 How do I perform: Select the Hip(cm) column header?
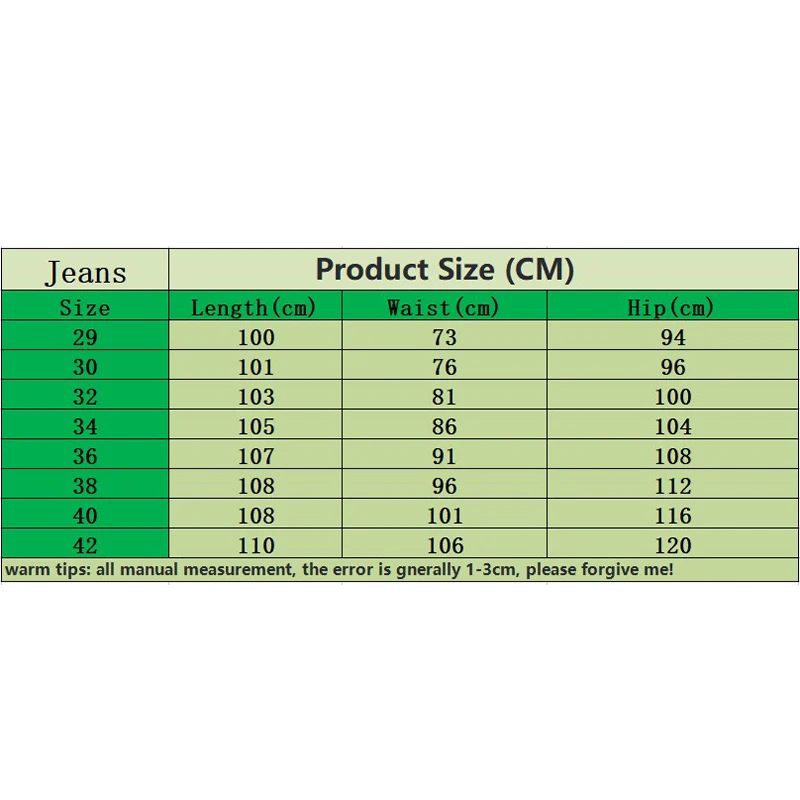672,307
